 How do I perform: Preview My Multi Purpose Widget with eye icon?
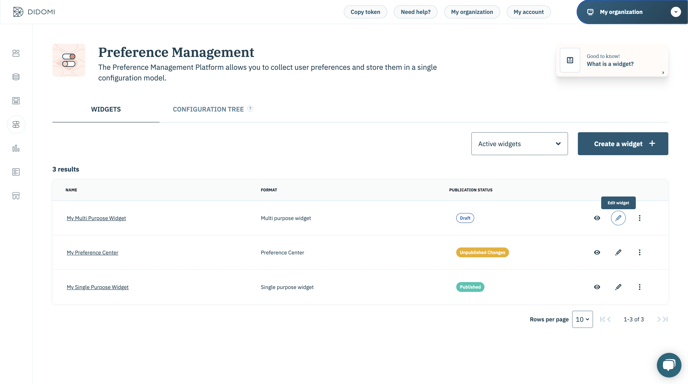tap(597, 218)
